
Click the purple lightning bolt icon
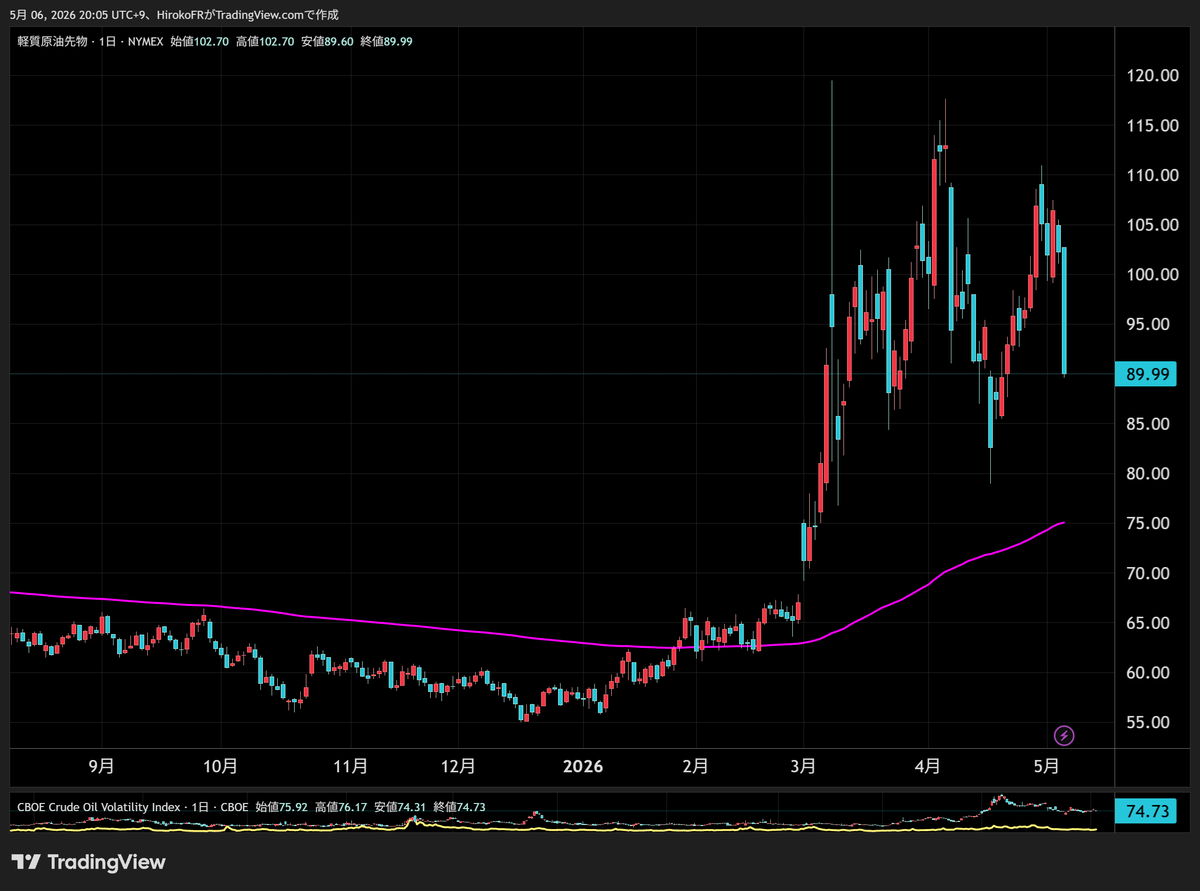point(1065,736)
